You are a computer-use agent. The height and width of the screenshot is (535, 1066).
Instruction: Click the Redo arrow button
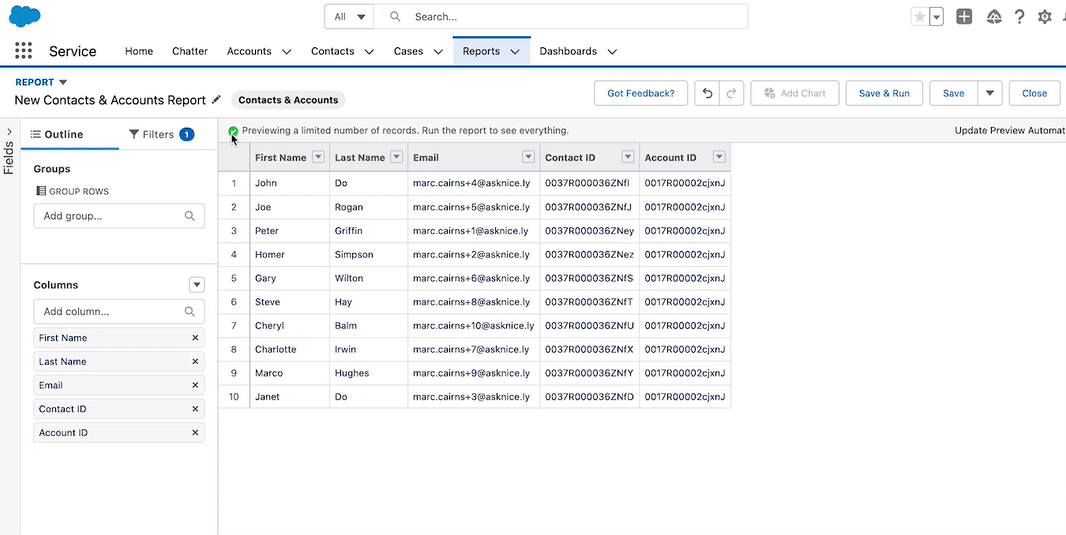click(732, 93)
